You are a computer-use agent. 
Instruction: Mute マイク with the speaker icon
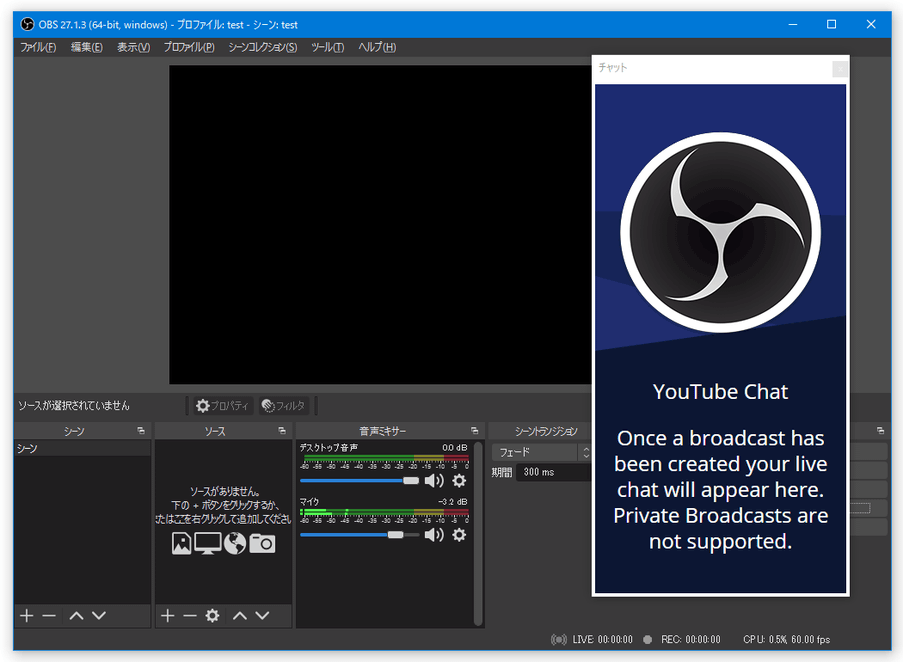click(434, 535)
